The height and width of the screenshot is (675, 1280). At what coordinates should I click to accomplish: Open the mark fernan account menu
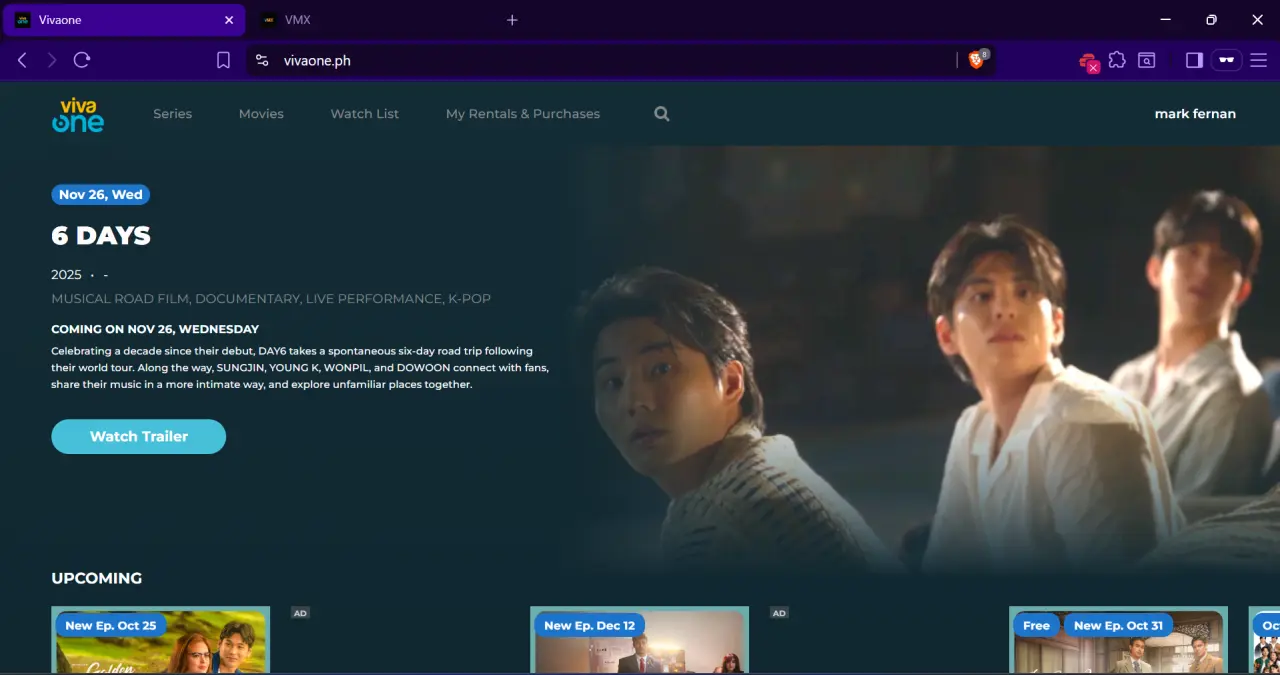pyautogui.click(x=1195, y=114)
